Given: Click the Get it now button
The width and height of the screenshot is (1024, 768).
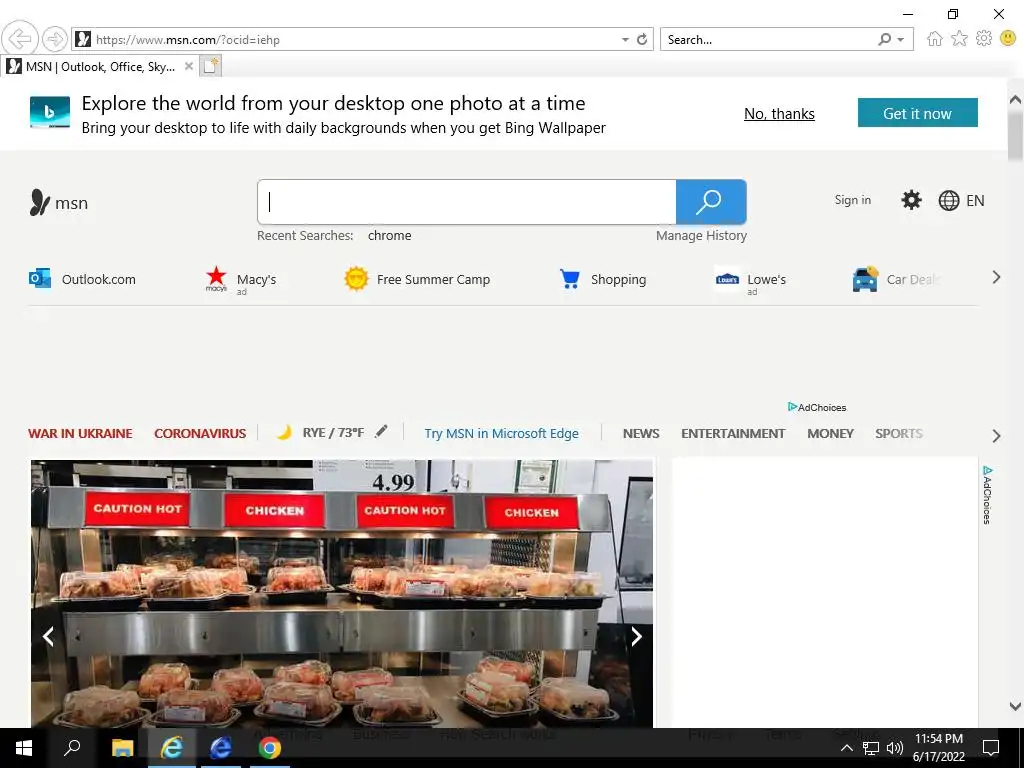Looking at the screenshot, I should (918, 113).
